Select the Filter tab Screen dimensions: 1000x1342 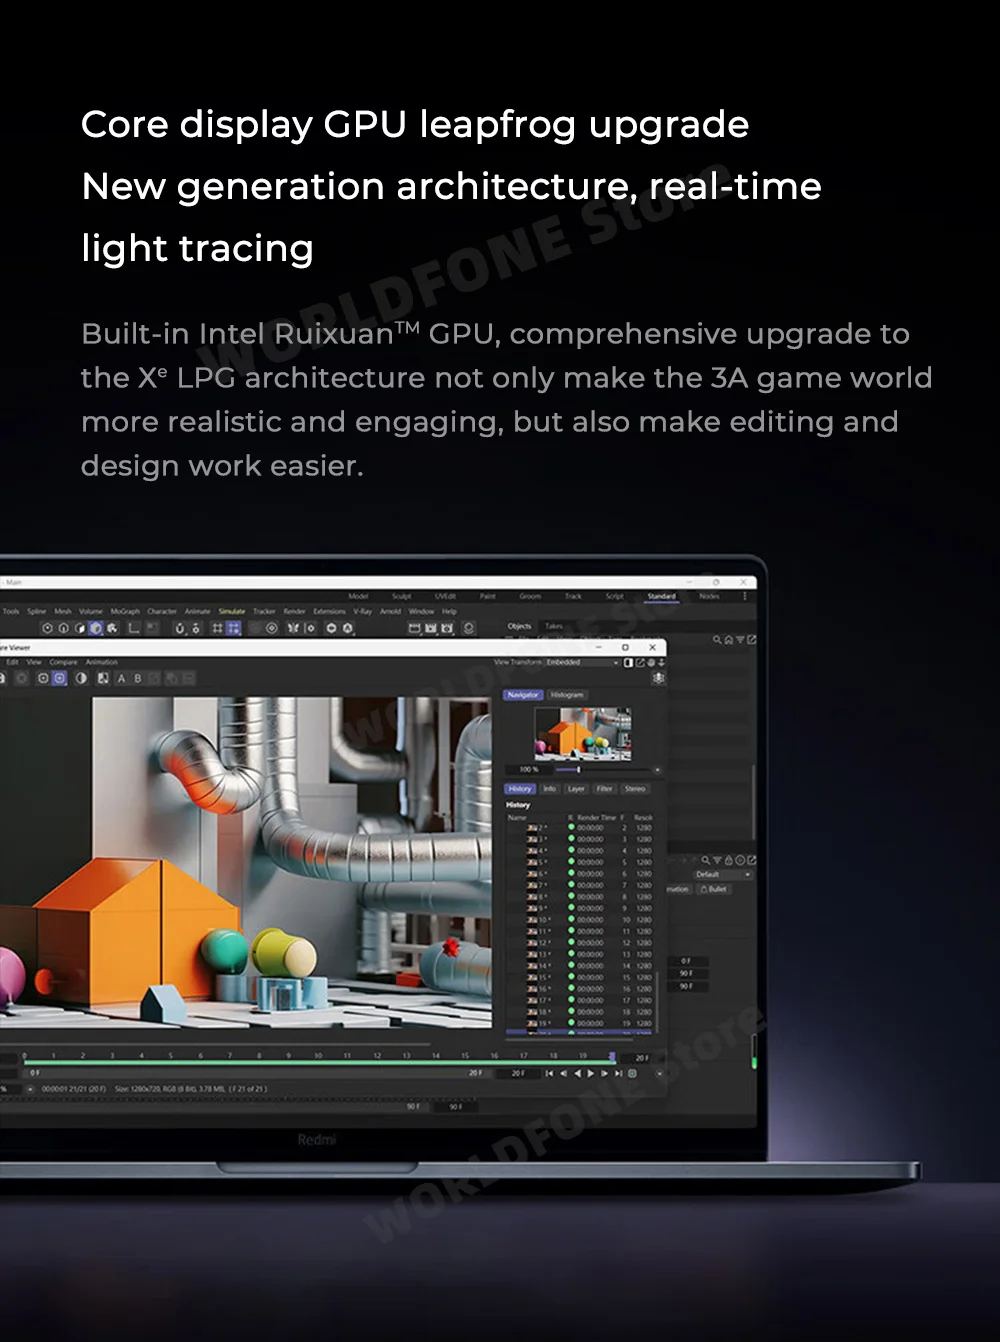[x=605, y=789]
